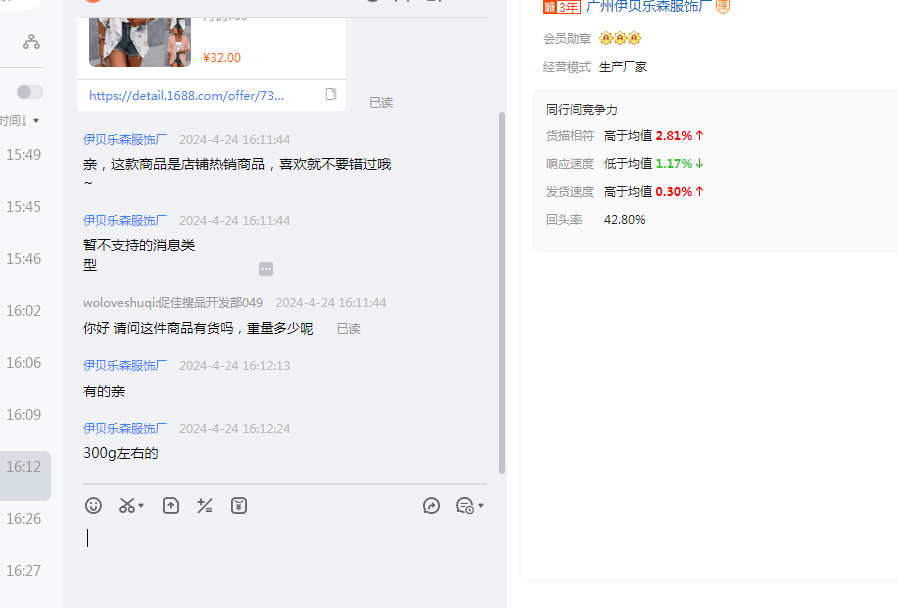Open the time sort dropdown

tap(20, 120)
